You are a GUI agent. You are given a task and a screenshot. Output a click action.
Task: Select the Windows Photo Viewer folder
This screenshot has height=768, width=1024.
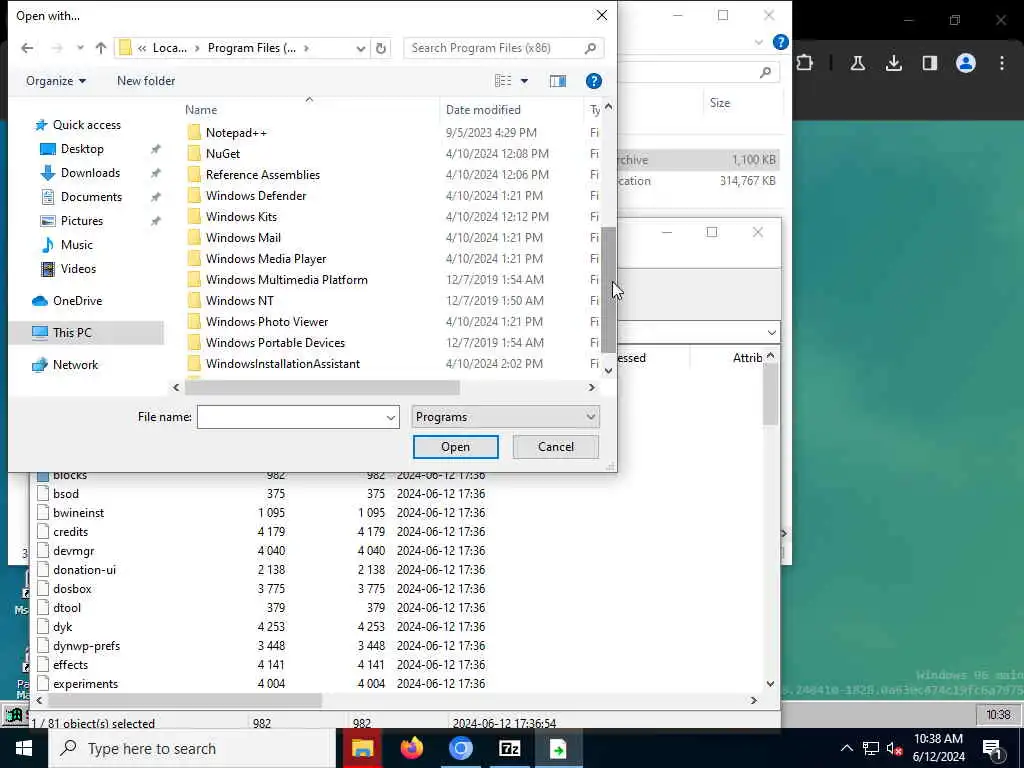click(266, 321)
